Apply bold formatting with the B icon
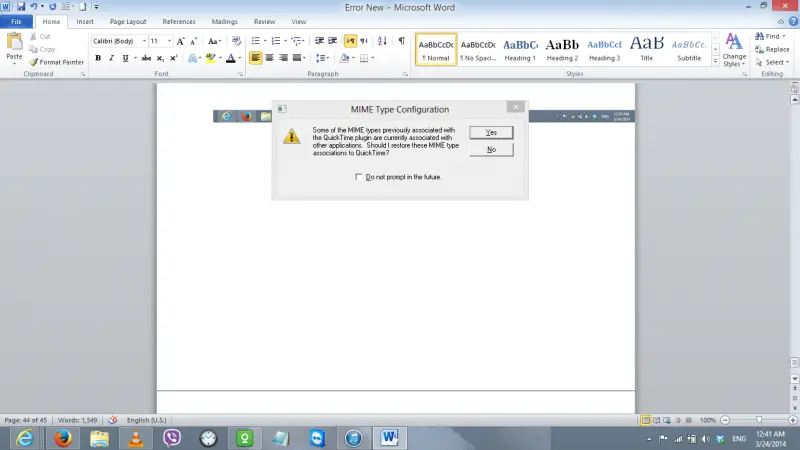This screenshot has width=800, height=450. 98,58
